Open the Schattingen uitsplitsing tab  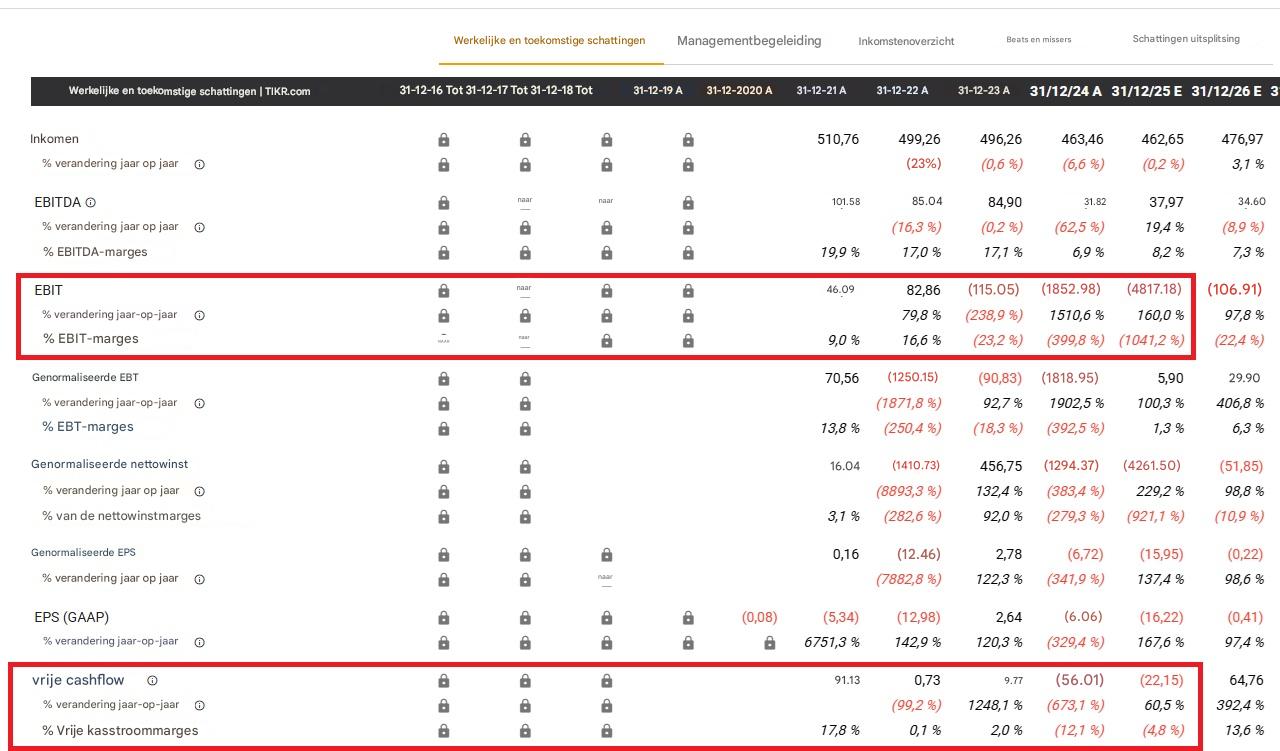point(1186,38)
